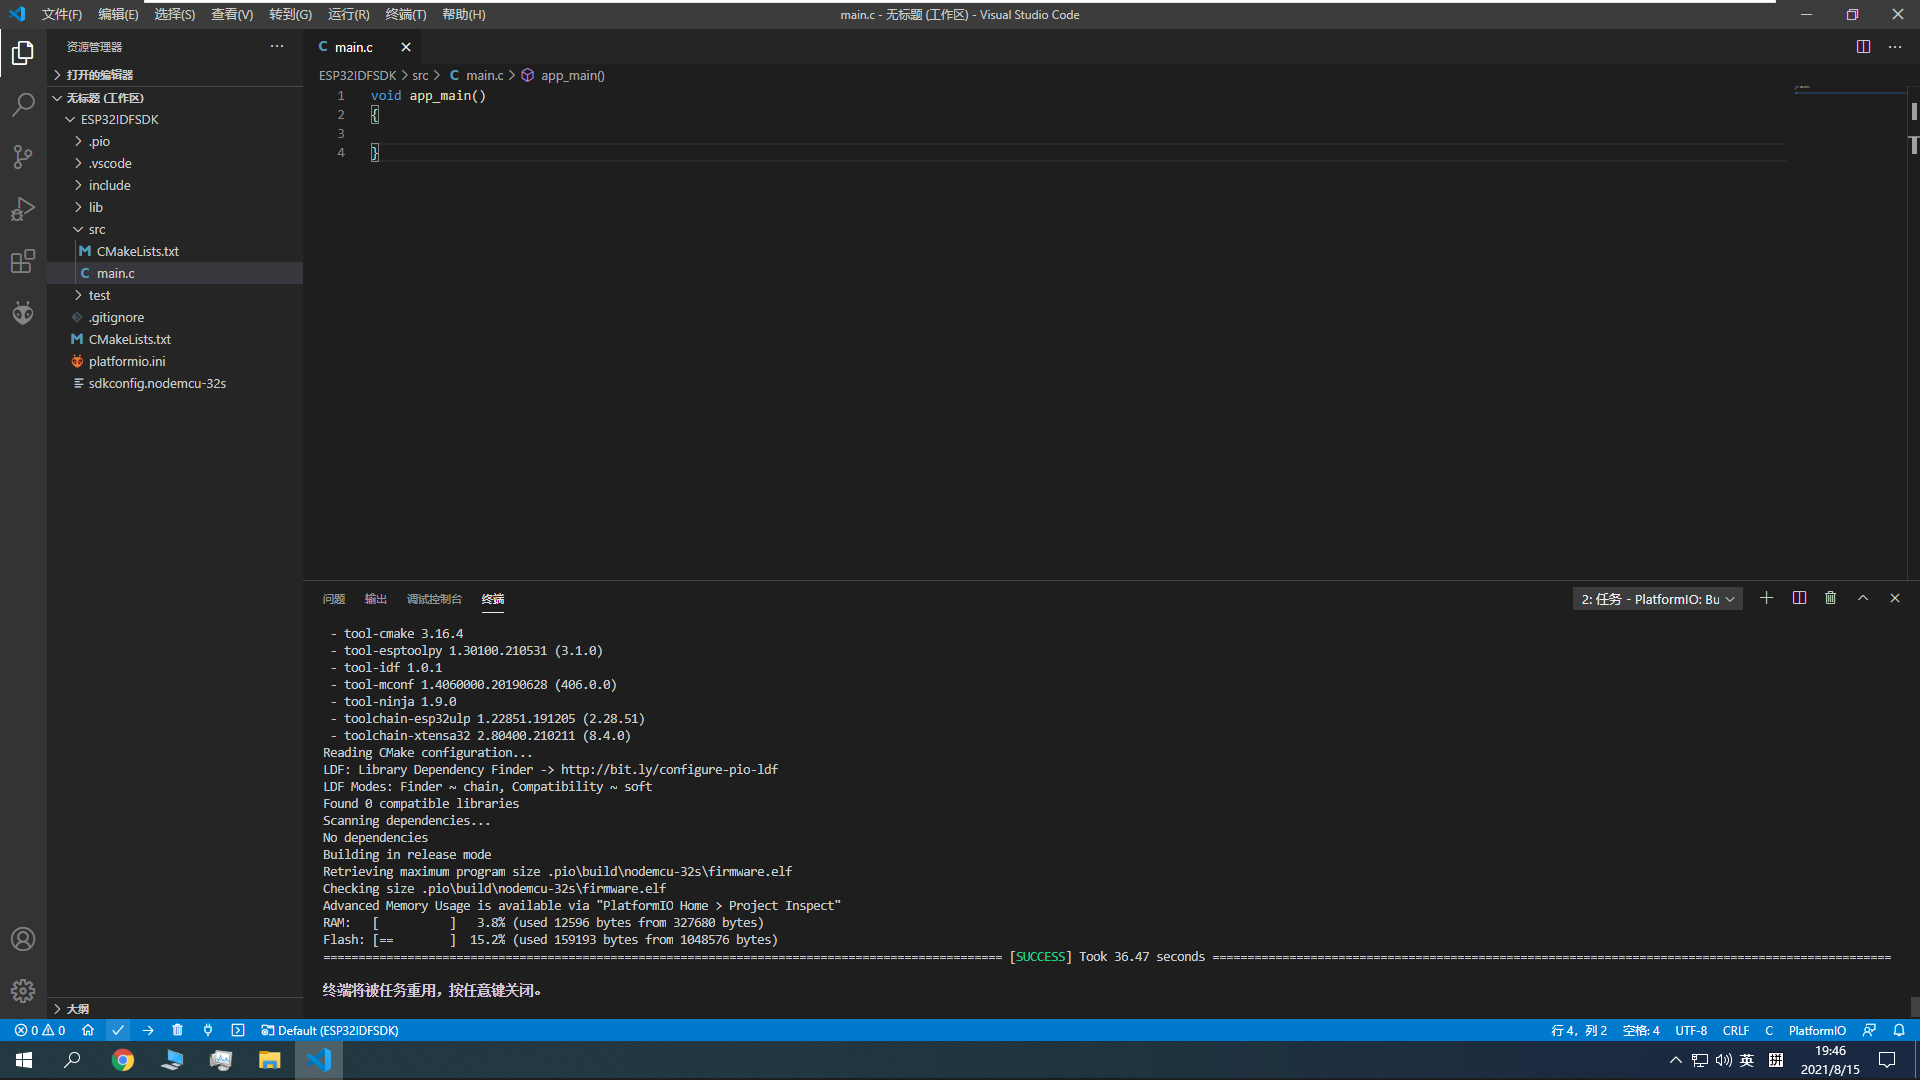
Task: Open the Extensions view
Action: [23, 261]
